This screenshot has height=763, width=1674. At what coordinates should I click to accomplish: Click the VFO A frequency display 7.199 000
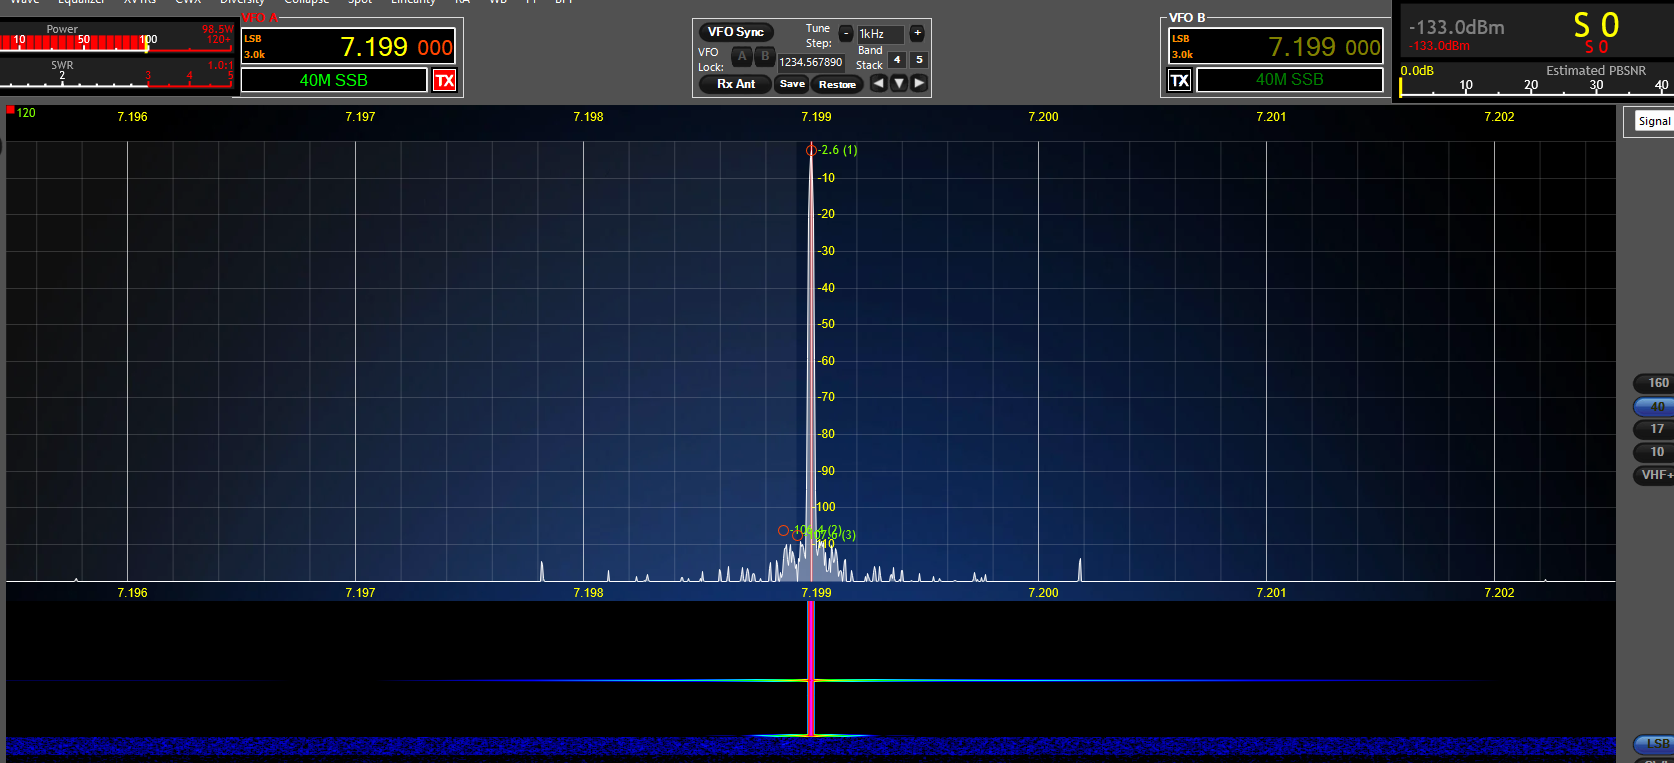[x=396, y=47]
